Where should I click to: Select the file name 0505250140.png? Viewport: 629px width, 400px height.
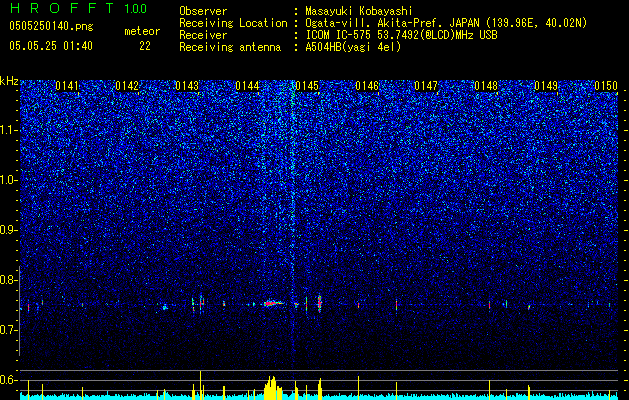point(51,26)
